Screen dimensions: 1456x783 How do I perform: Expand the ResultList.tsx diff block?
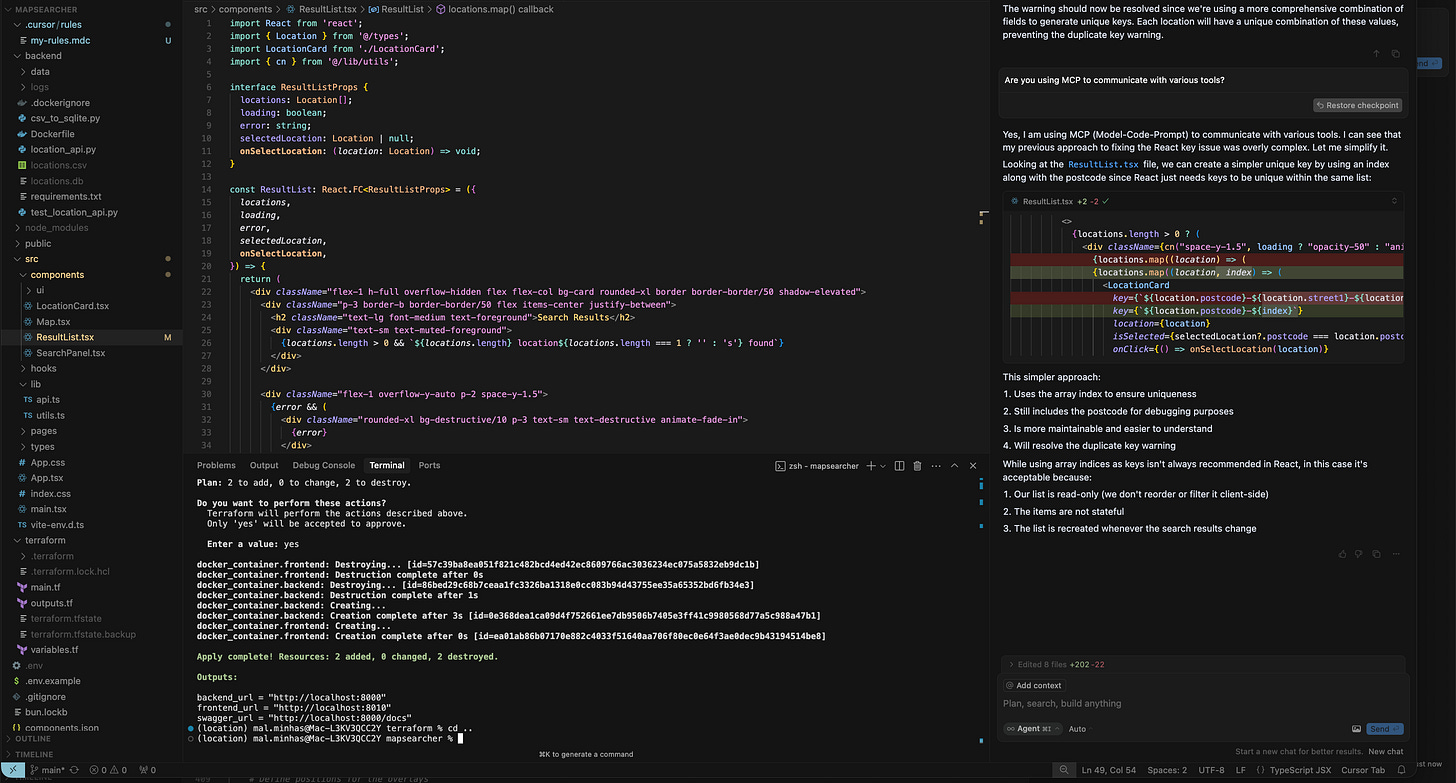(1395, 201)
